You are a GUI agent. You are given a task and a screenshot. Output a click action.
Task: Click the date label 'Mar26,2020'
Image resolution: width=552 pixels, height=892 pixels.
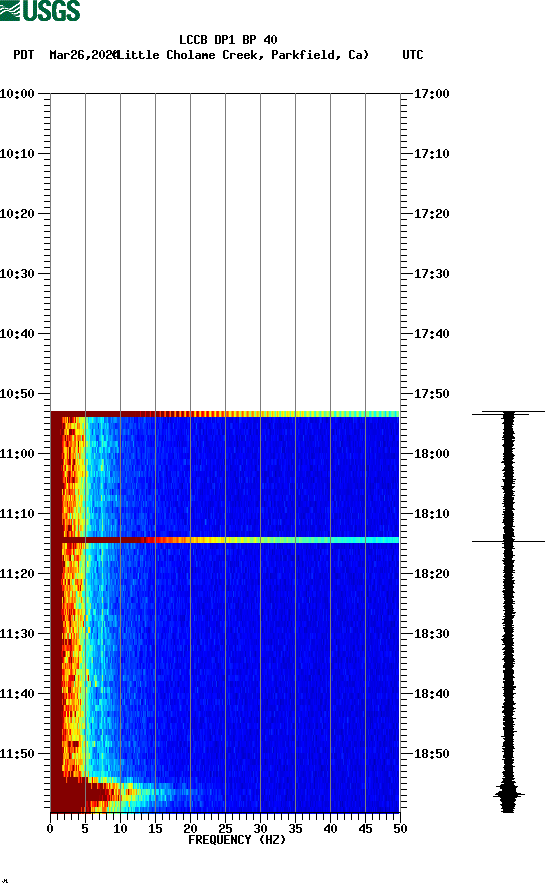pyautogui.click(x=84, y=55)
